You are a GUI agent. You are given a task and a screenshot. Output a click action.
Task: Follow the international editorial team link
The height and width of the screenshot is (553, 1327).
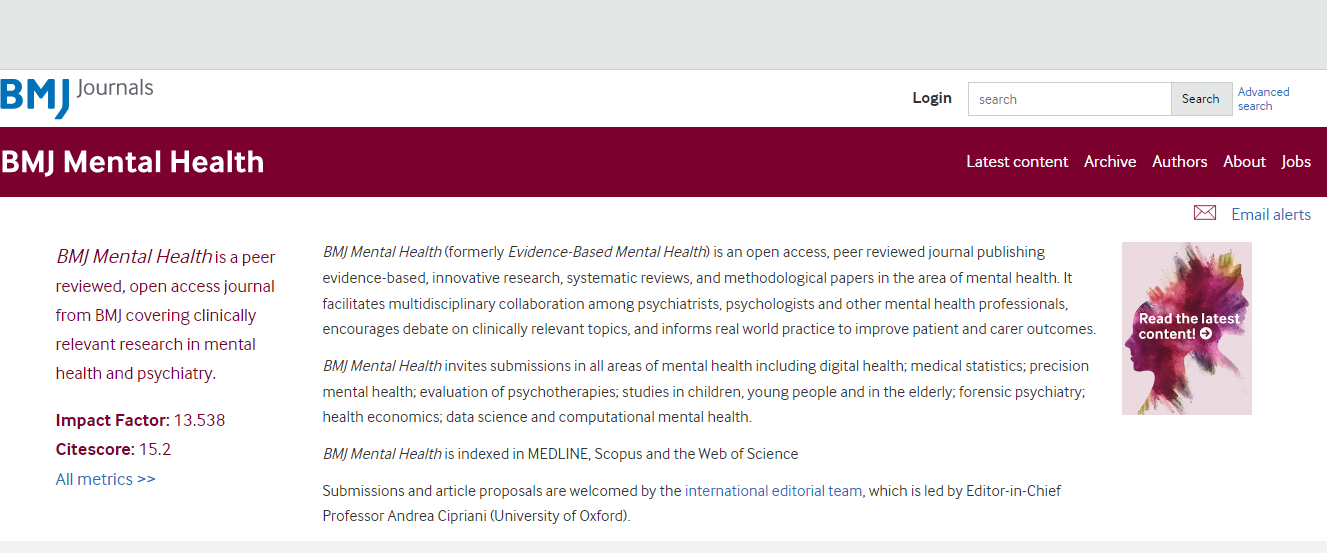point(773,491)
